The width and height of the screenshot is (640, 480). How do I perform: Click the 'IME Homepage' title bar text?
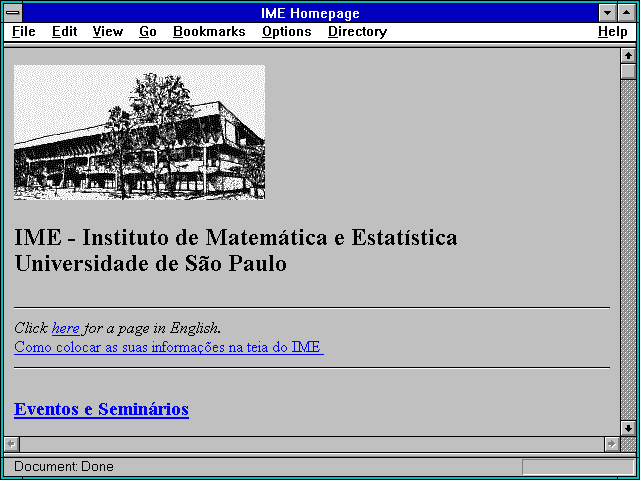[x=310, y=13]
